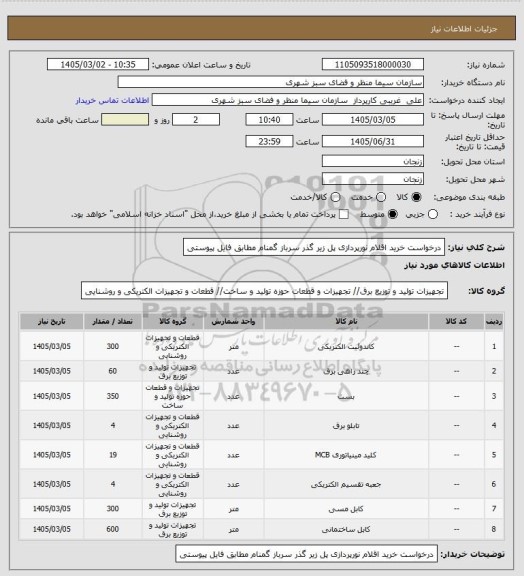Choose the متوسط purchase type radio
Image resolution: width=524 pixels, height=576 pixels.
pyautogui.click(x=393, y=214)
